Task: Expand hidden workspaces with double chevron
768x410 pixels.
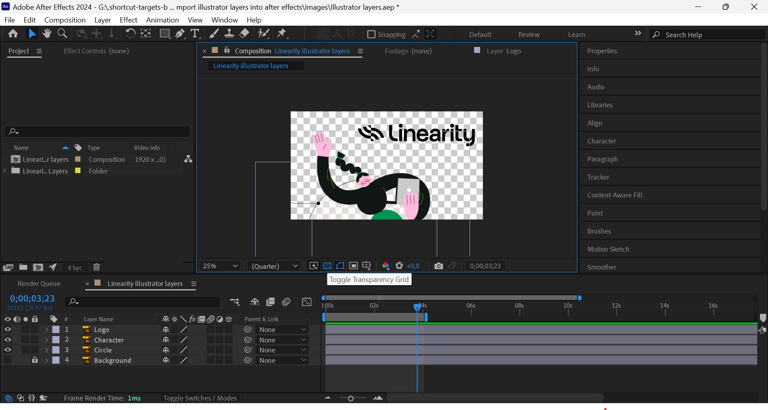Action: tap(638, 33)
